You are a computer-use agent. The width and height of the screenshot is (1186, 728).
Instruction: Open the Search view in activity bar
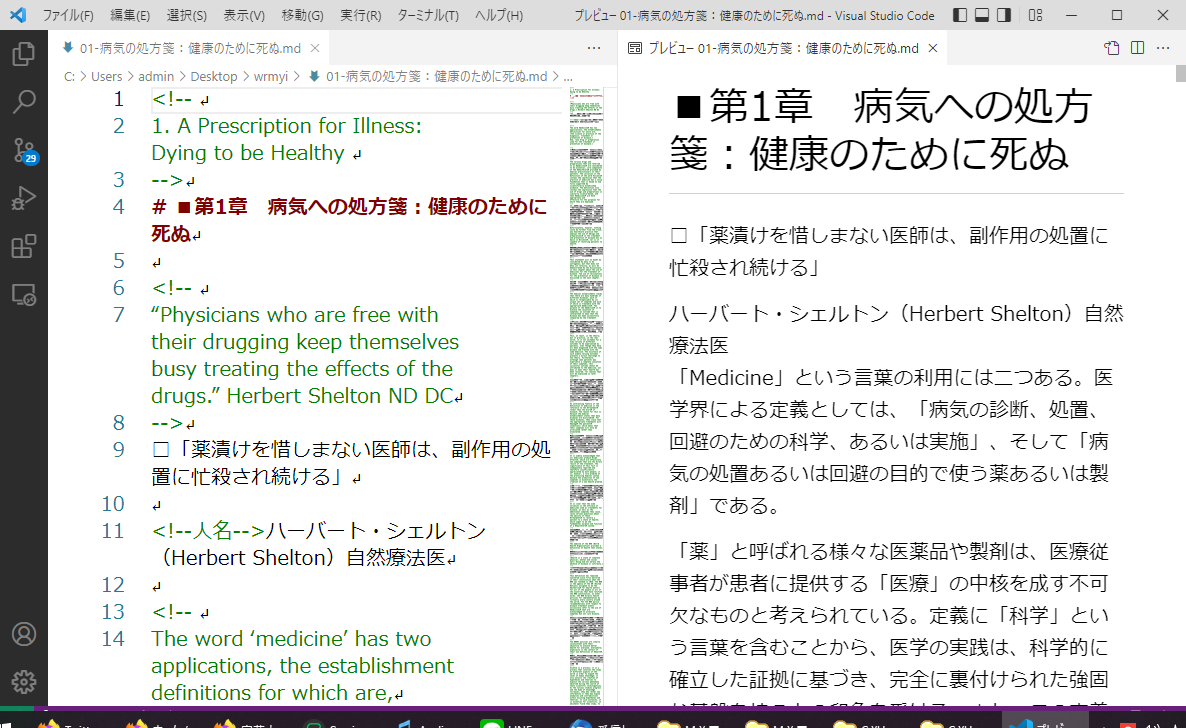[24, 101]
